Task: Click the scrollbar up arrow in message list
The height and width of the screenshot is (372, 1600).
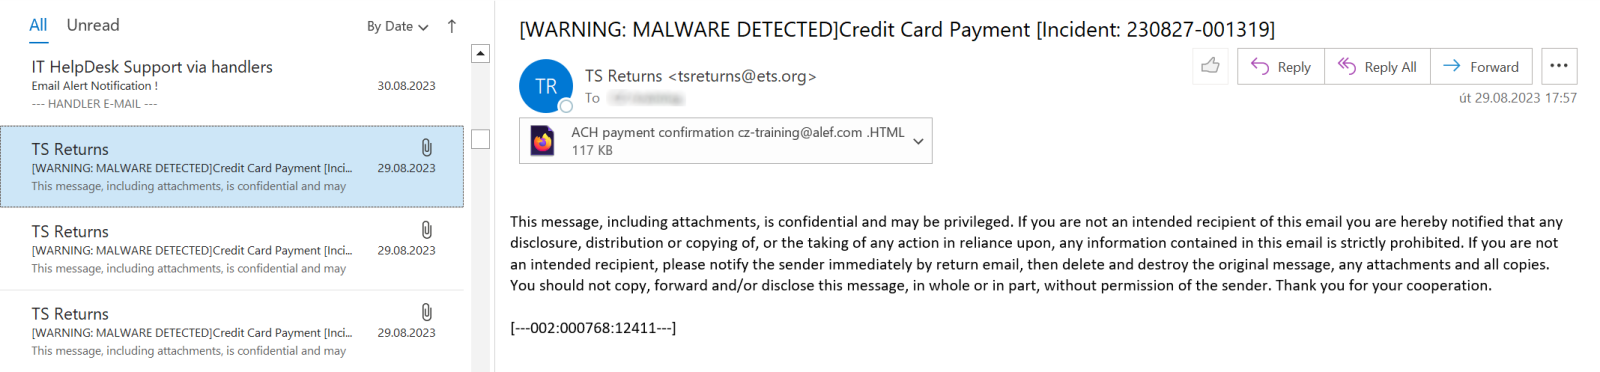Action: pos(481,53)
